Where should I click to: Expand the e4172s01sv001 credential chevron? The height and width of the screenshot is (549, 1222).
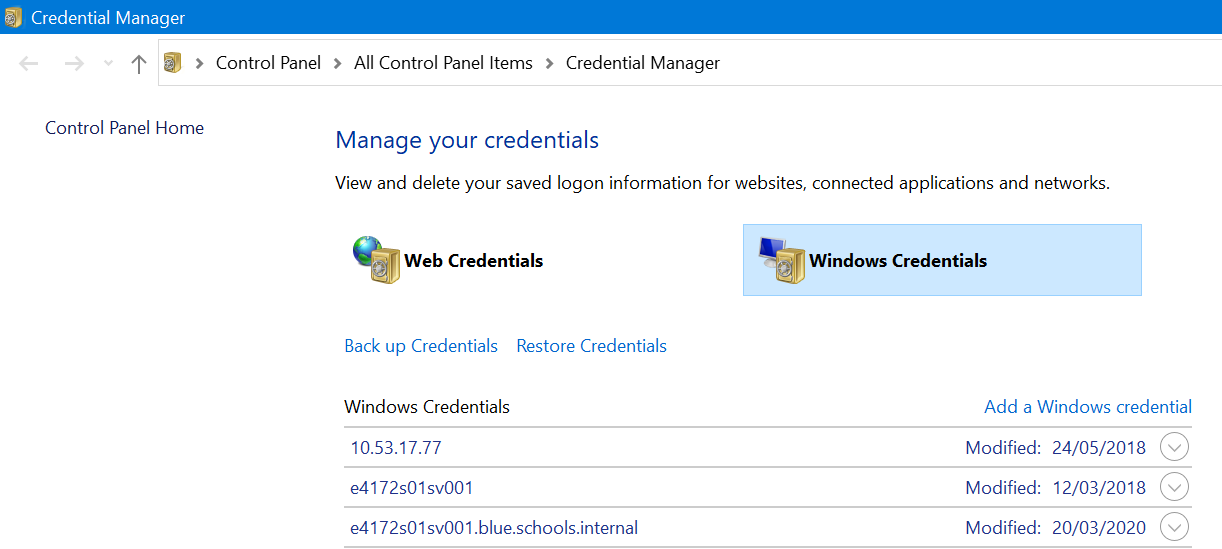tap(1174, 488)
